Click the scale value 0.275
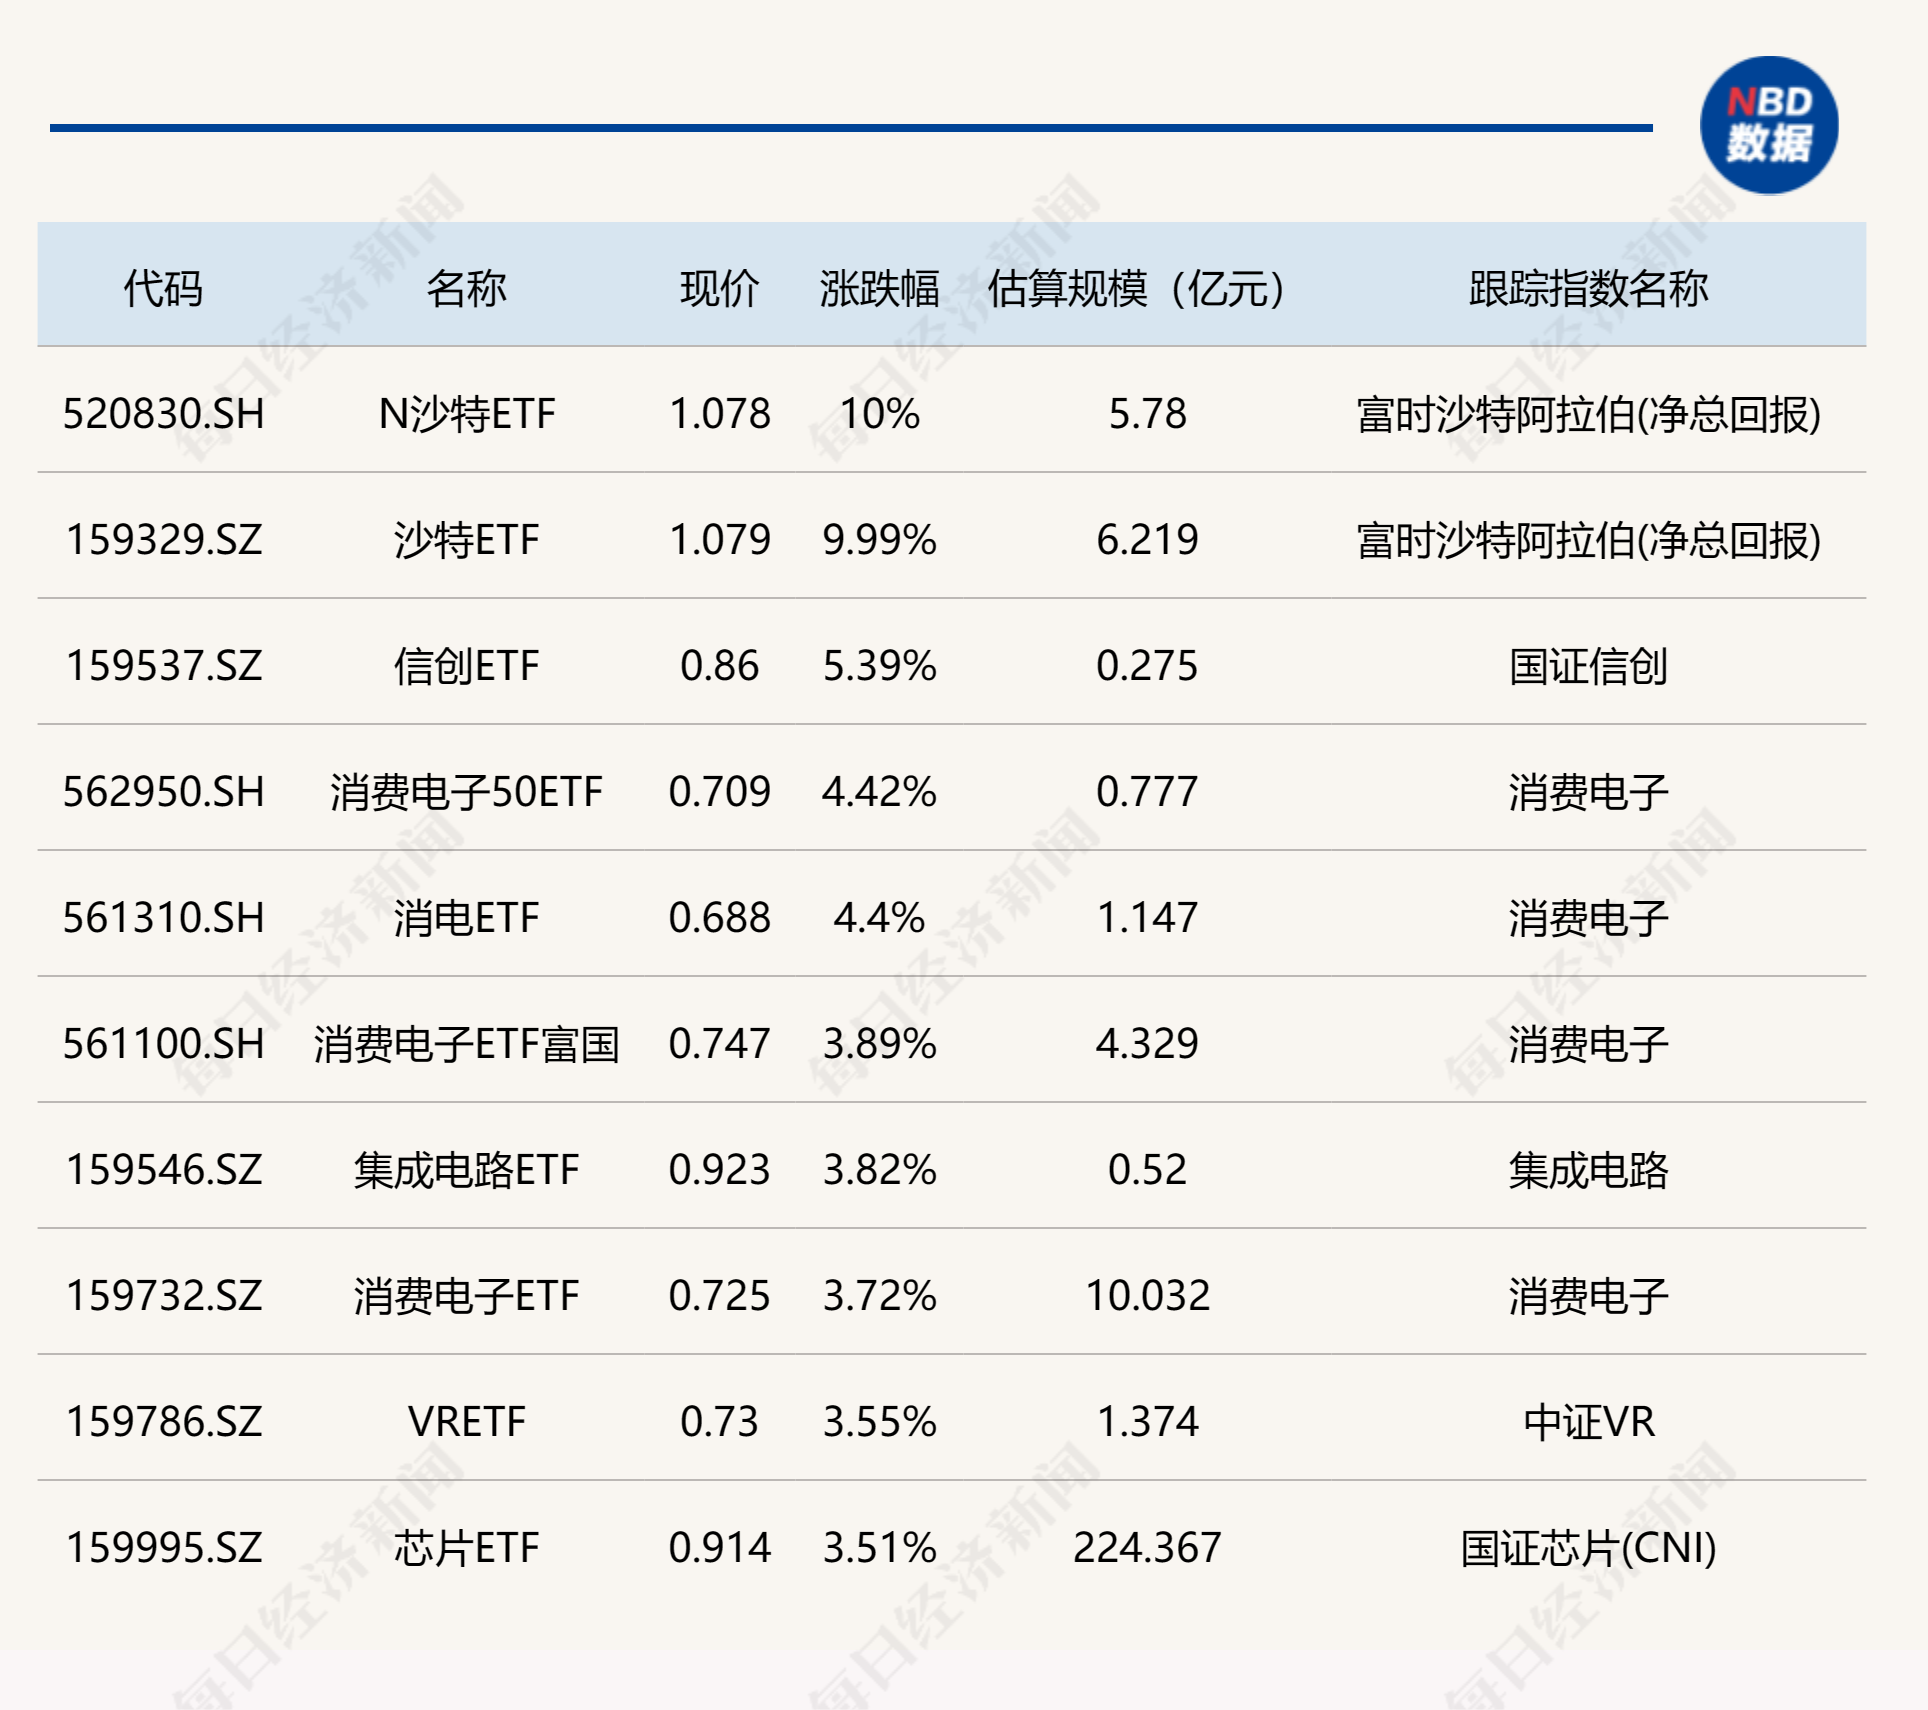Viewport: 1928px width, 1710px height. tap(1147, 666)
